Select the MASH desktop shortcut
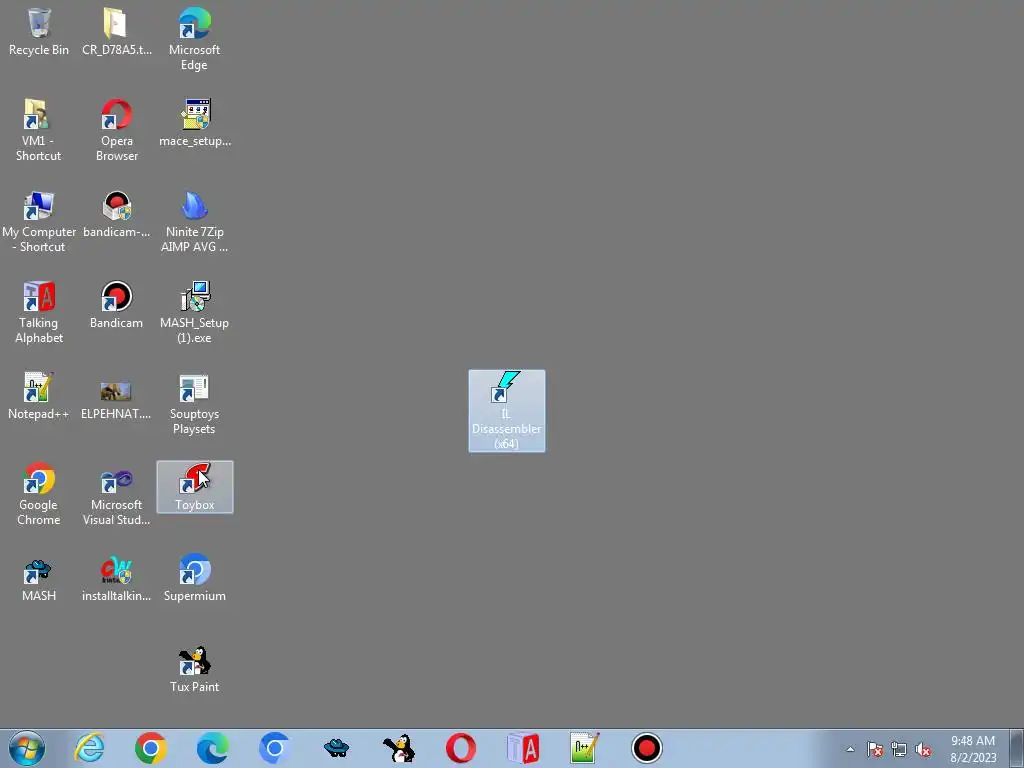Viewport: 1024px width, 768px height. pos(39,578)
